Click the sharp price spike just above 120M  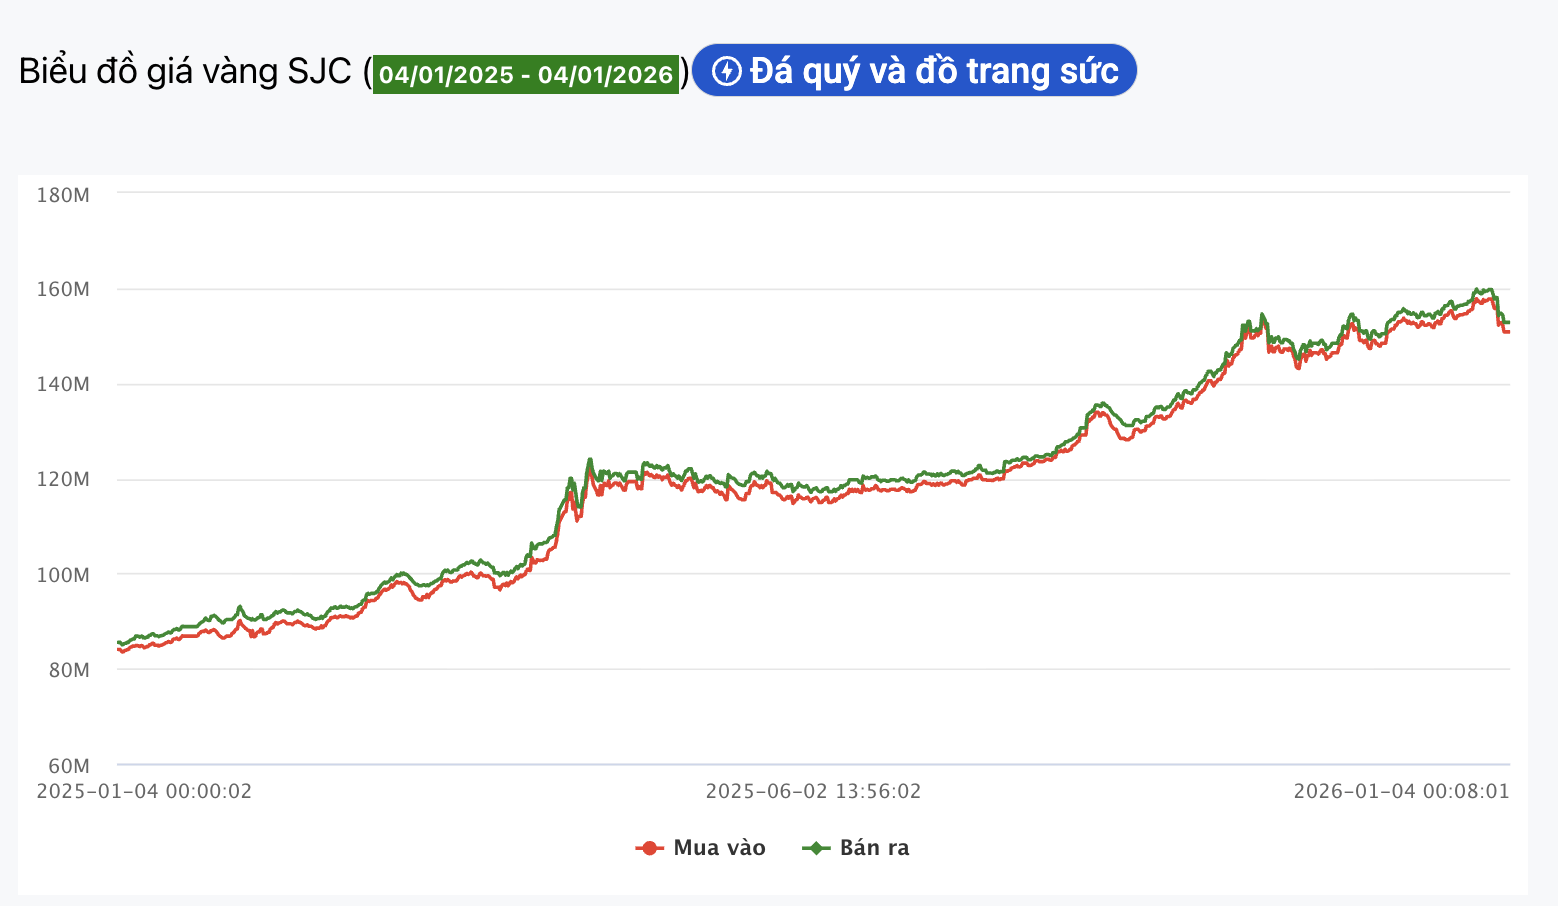[x=590, y=460]
